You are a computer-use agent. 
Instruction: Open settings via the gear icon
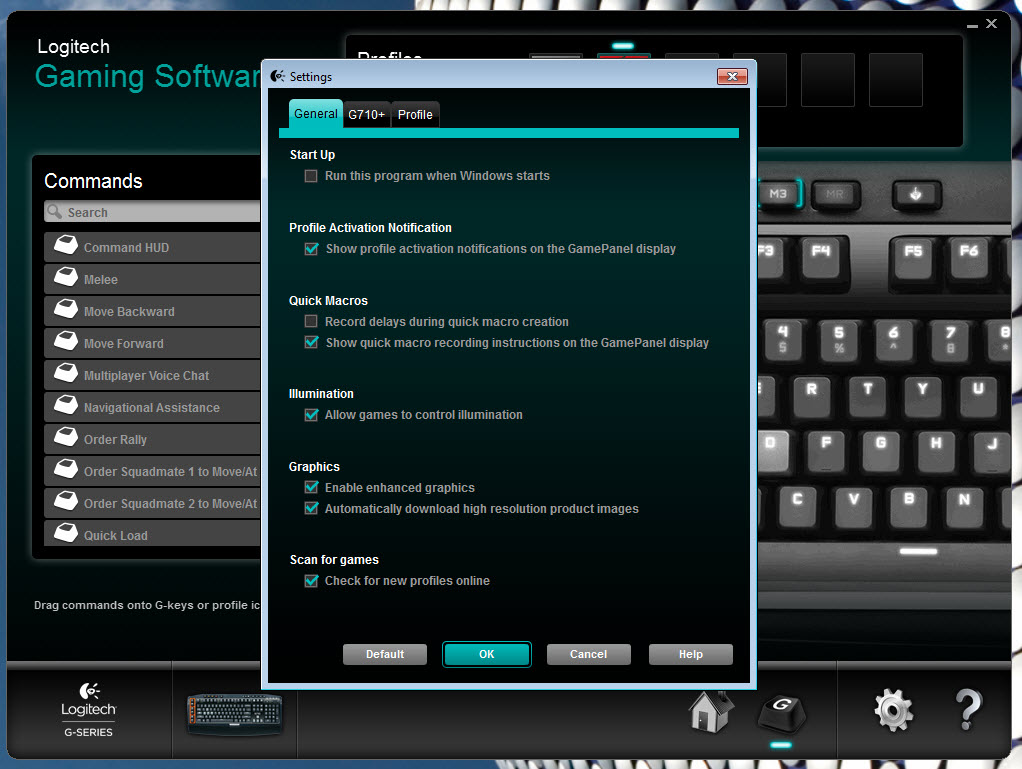pyautogui.click(x=894, y=710)
